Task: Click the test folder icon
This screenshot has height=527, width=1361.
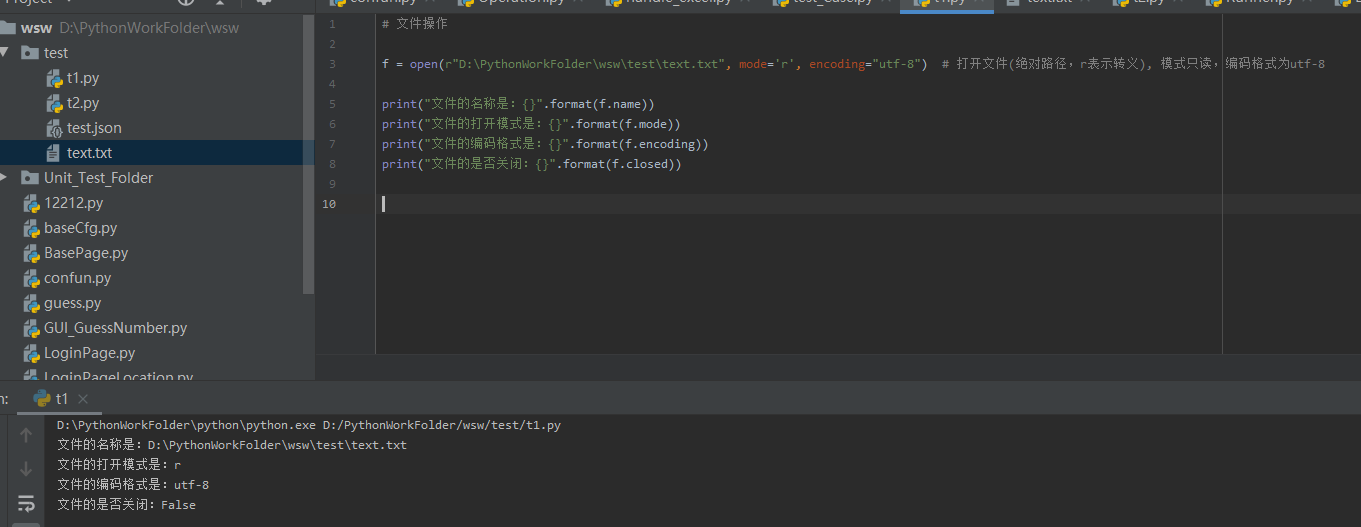Action: tap(29, 53)
